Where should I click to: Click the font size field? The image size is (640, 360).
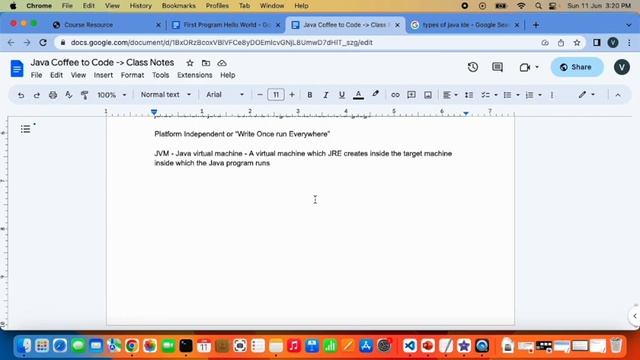(276, 95)
